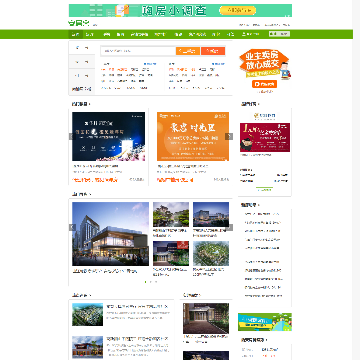Click the orange search button next to the search field
Viewport: 360px width, 360px height.
(188, 51)
